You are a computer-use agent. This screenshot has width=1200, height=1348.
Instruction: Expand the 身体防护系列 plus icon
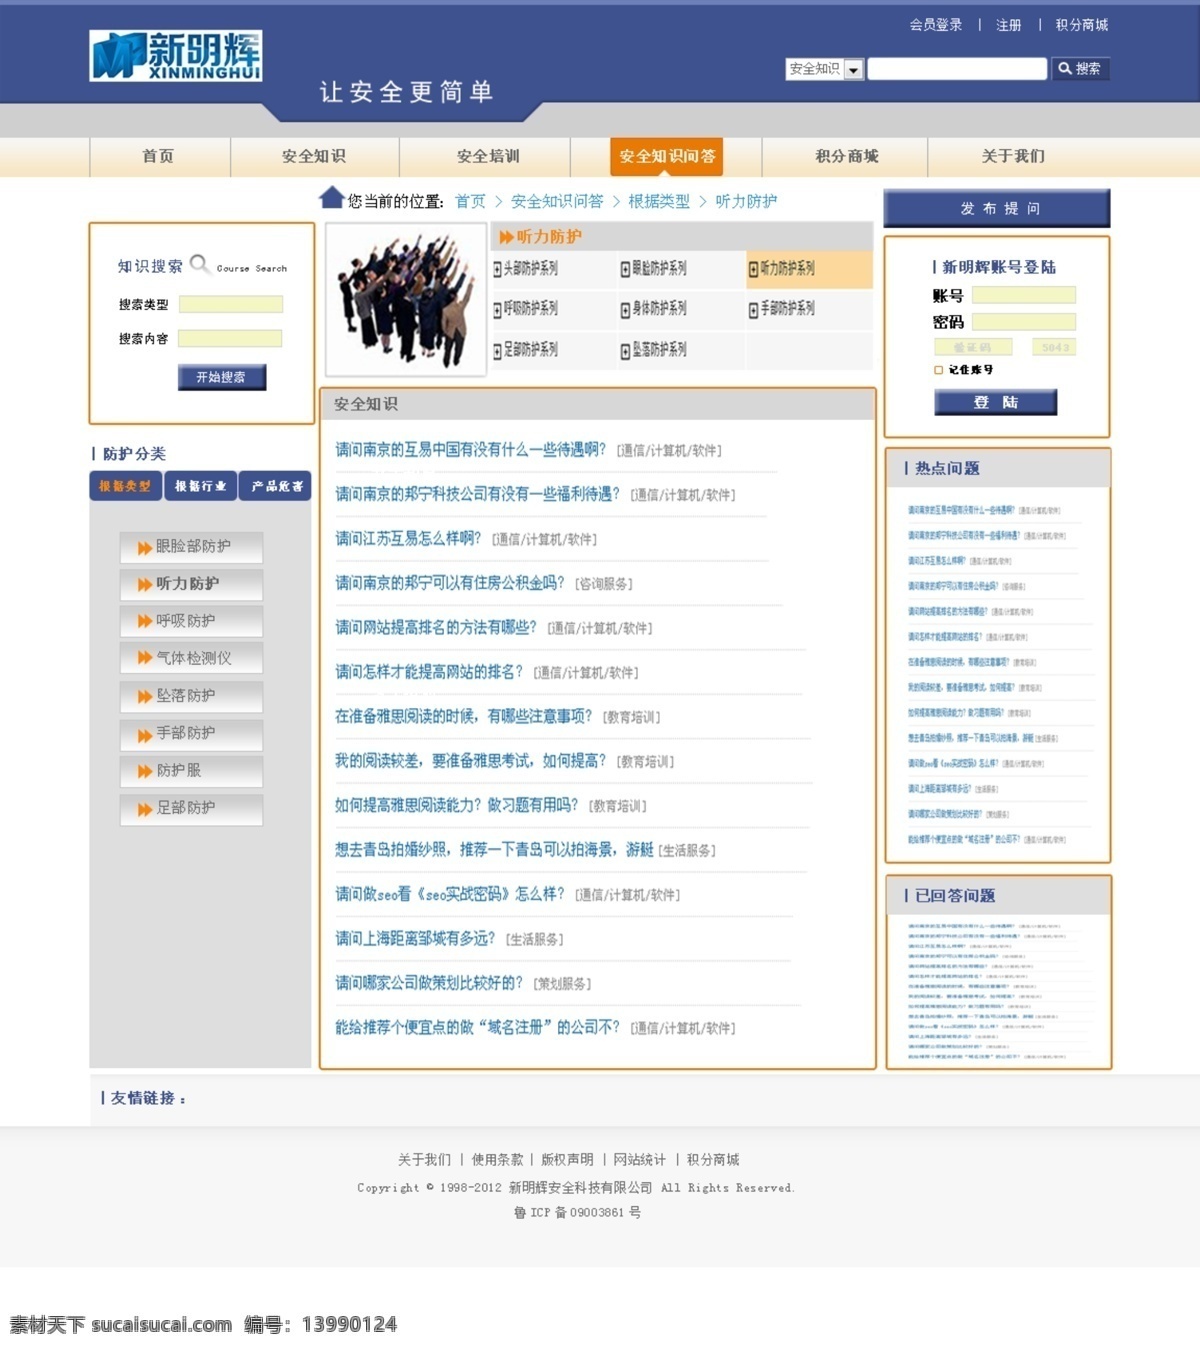(x=625, y=310)
